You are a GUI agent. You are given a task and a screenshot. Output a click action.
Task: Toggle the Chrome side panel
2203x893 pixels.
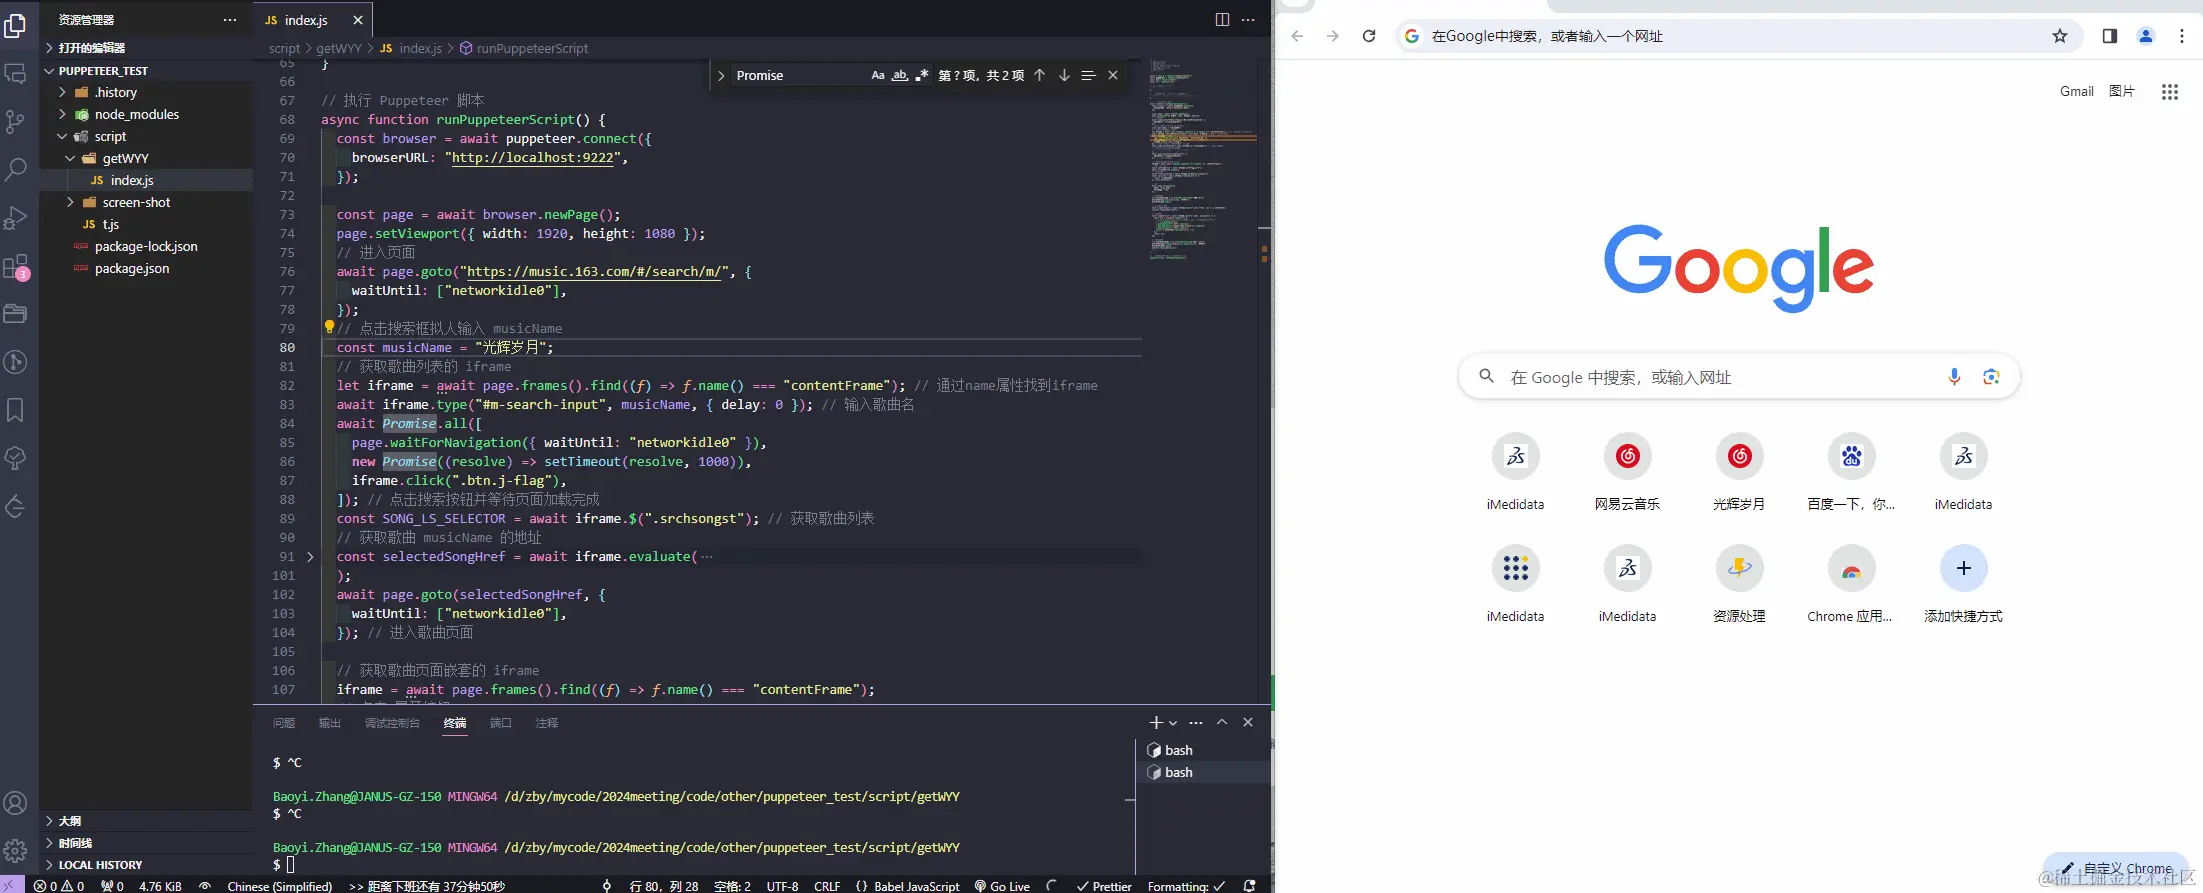[2110, 36]
